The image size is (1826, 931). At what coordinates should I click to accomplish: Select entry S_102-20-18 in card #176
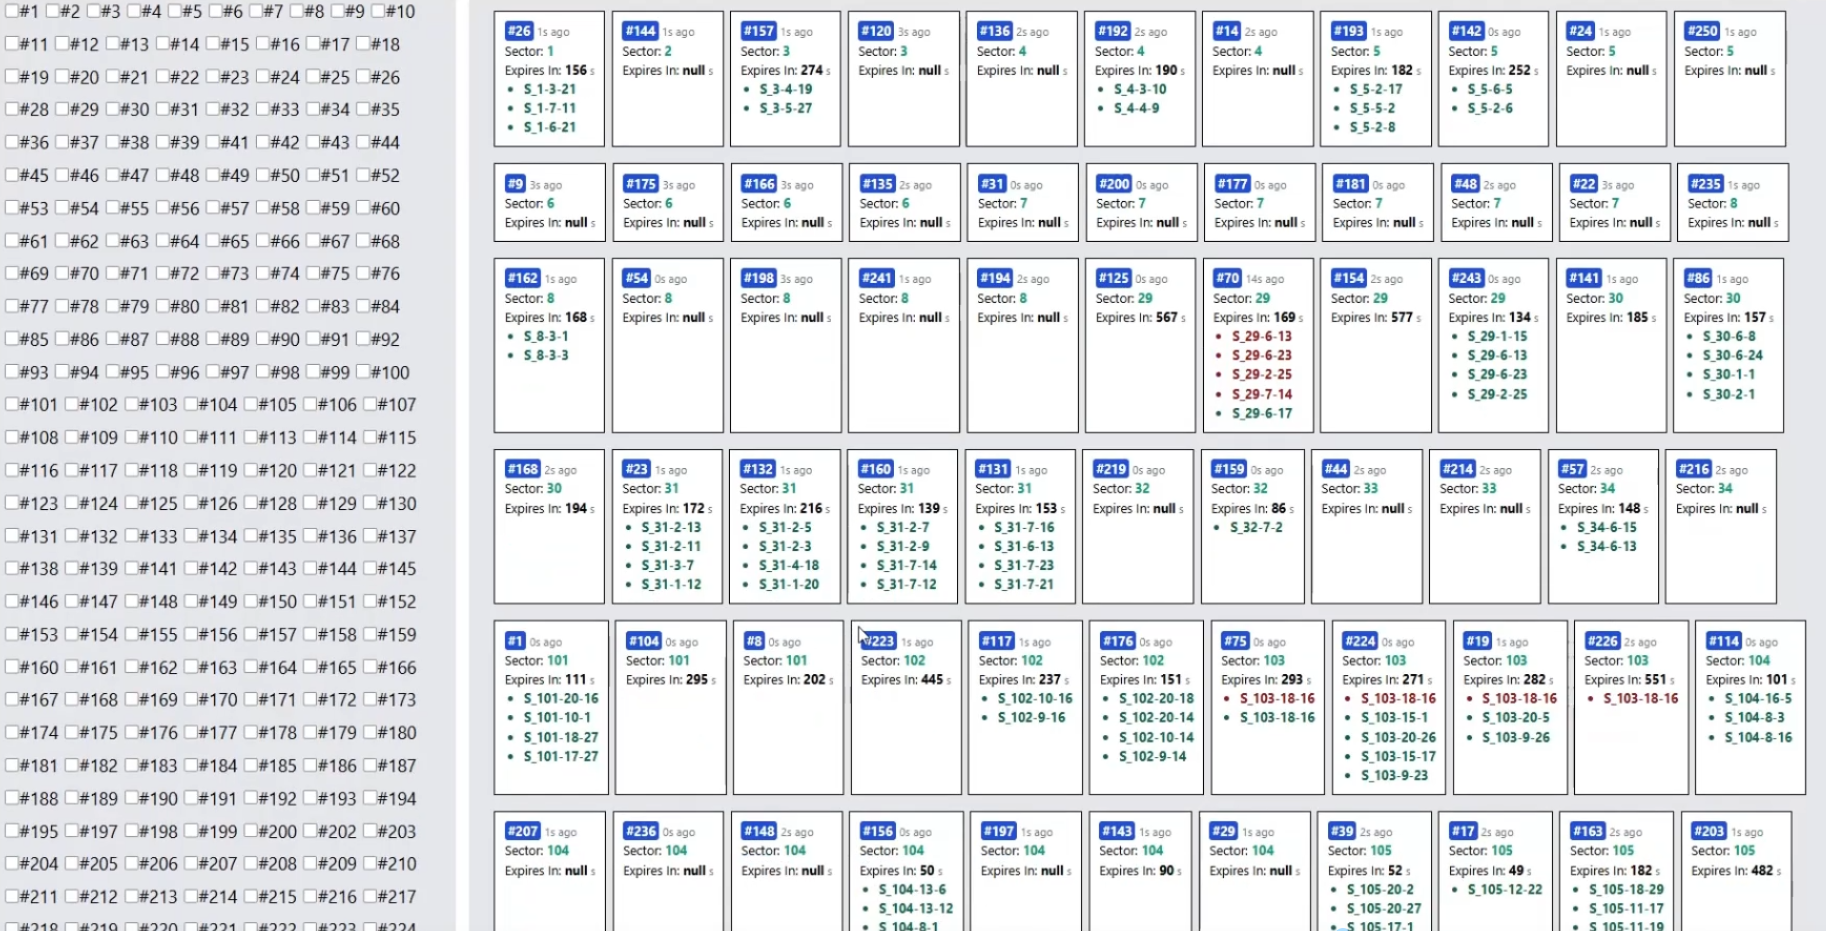[x=1156, y=698]
